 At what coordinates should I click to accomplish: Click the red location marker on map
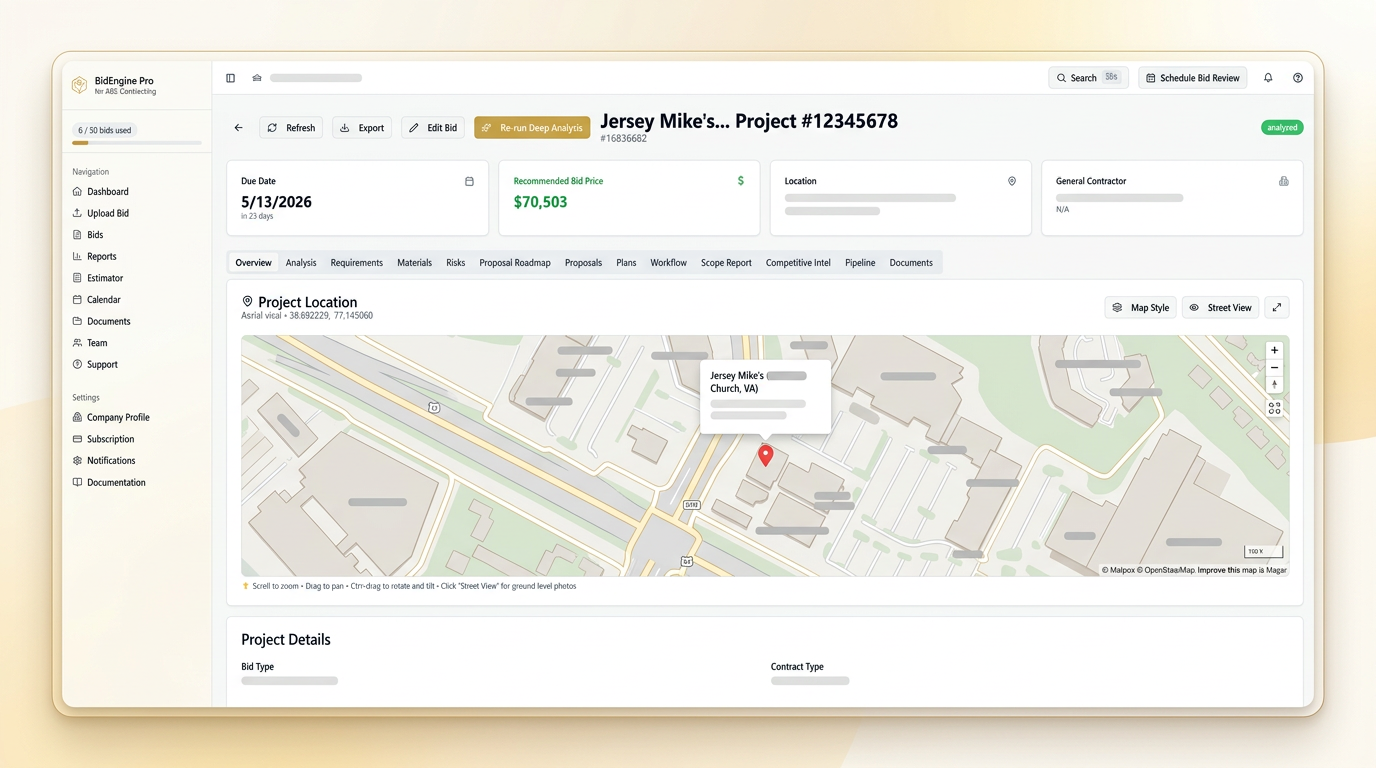click(765, 456)
